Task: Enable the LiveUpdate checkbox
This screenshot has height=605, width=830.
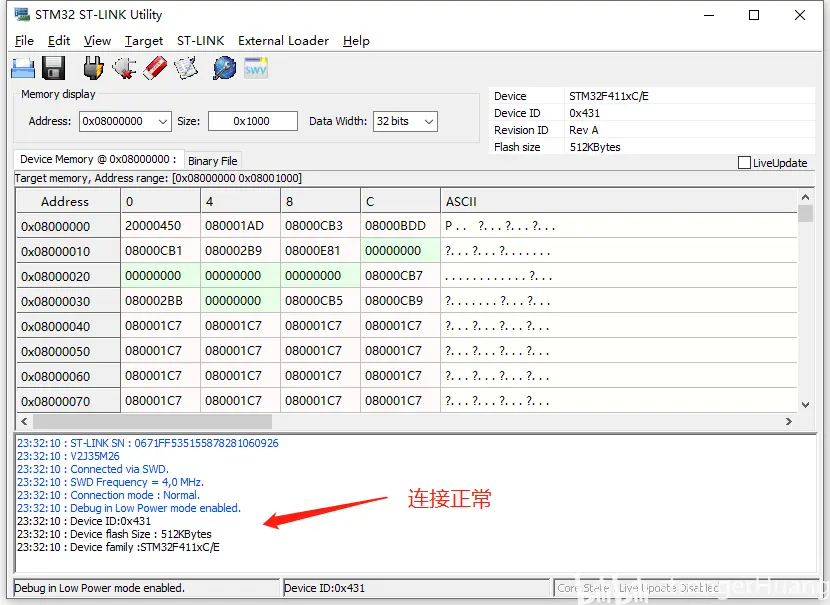Action: point(744,163)
